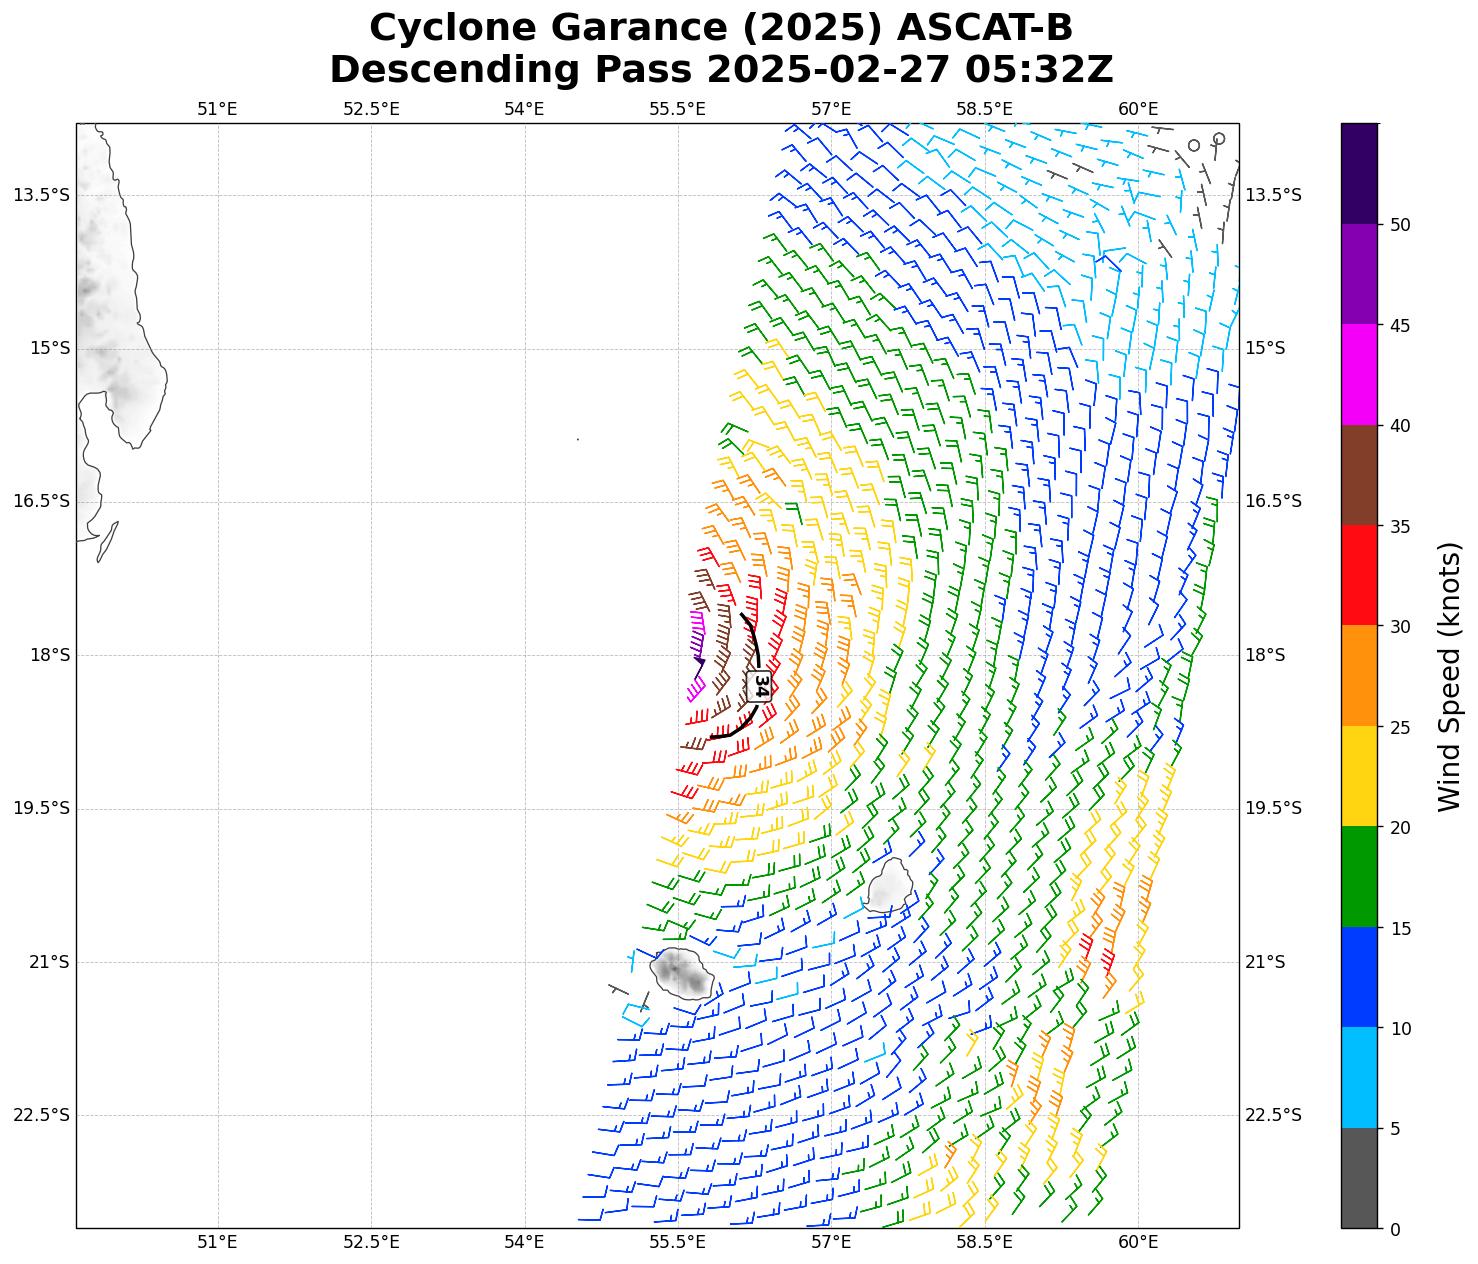The height and width of the screenshot is (1264, 1478).
Task: Click the light blue 5–10 knot colorbar band
Action: 1359,1078
